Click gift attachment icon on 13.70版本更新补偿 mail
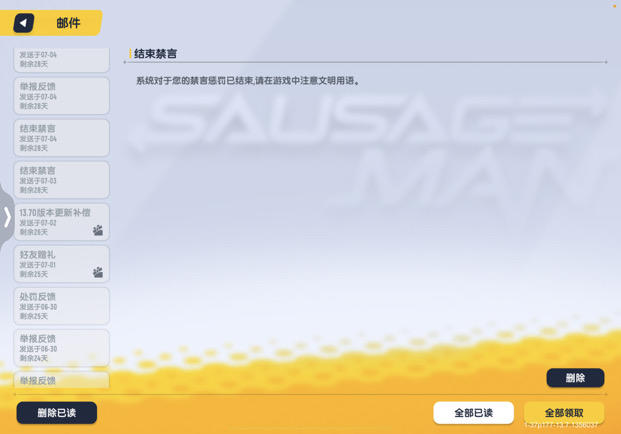621x434 pixels. 98,230
